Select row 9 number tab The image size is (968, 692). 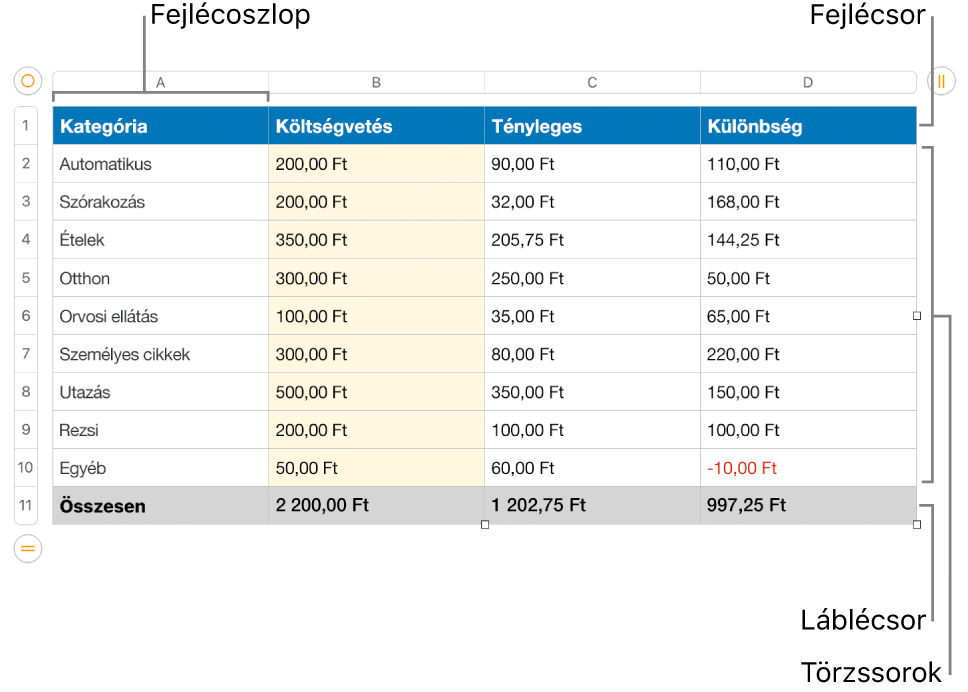[x=26, y=430]
